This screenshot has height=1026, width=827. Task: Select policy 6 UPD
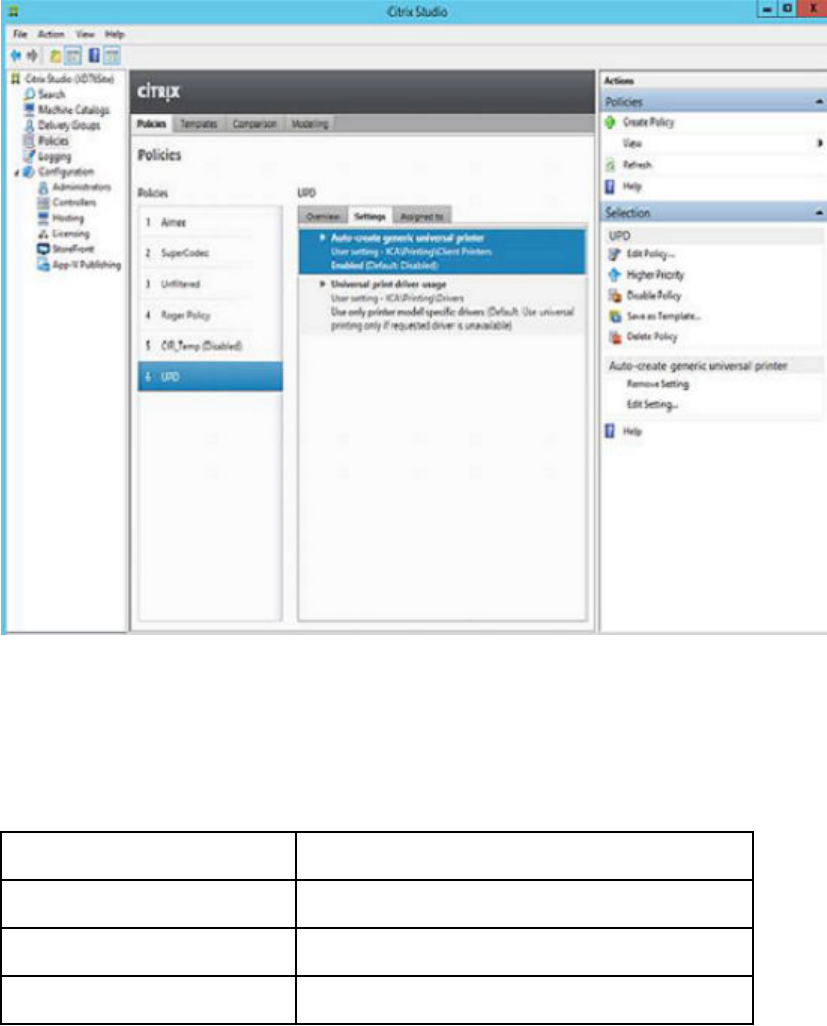210,377
